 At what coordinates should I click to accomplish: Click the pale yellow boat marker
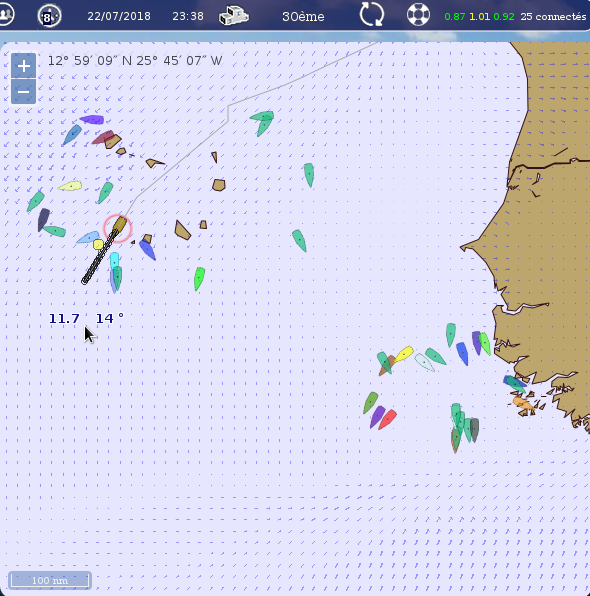70,186
